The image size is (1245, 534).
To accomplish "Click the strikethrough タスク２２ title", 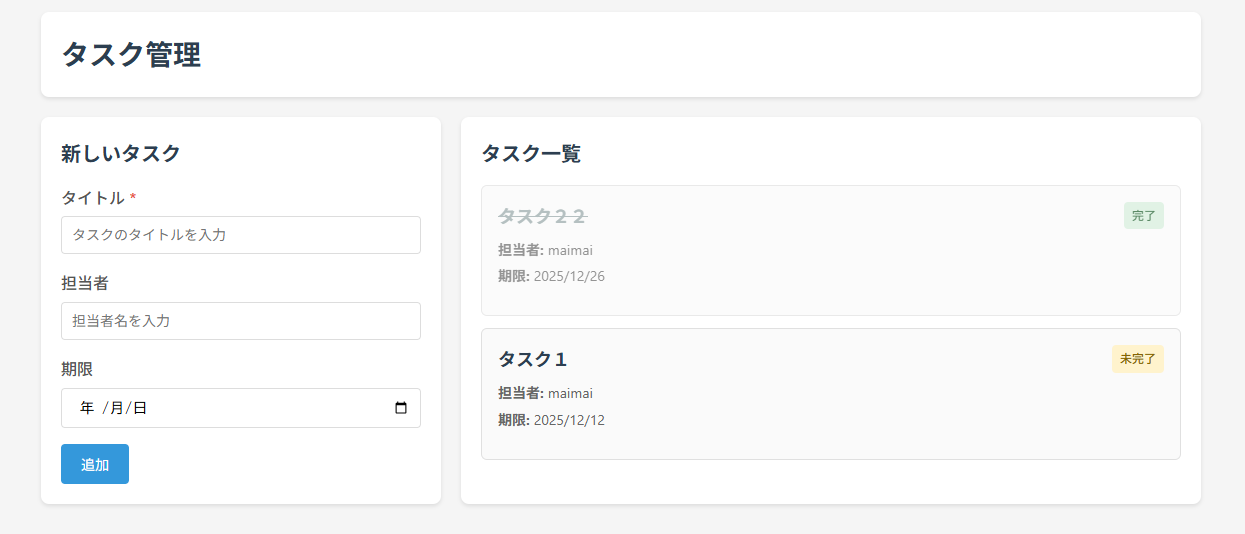I will pyautogui.click(x=542, y=216).
